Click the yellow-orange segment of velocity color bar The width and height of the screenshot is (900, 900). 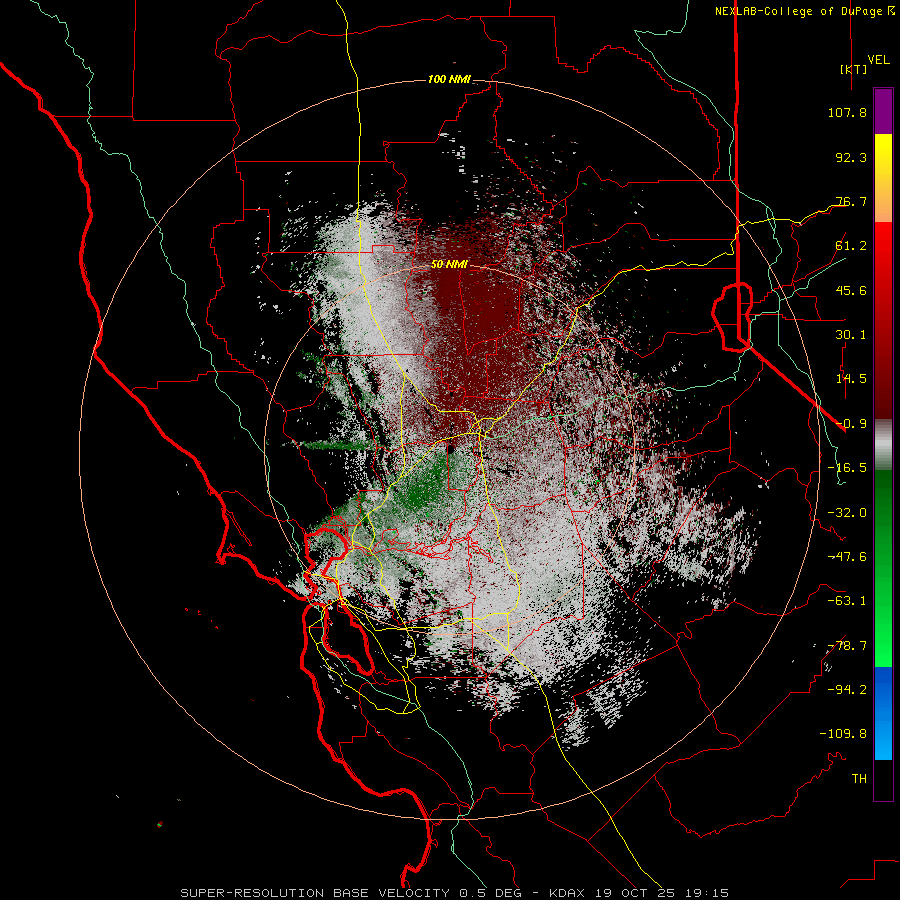click(x=883, y=178)
